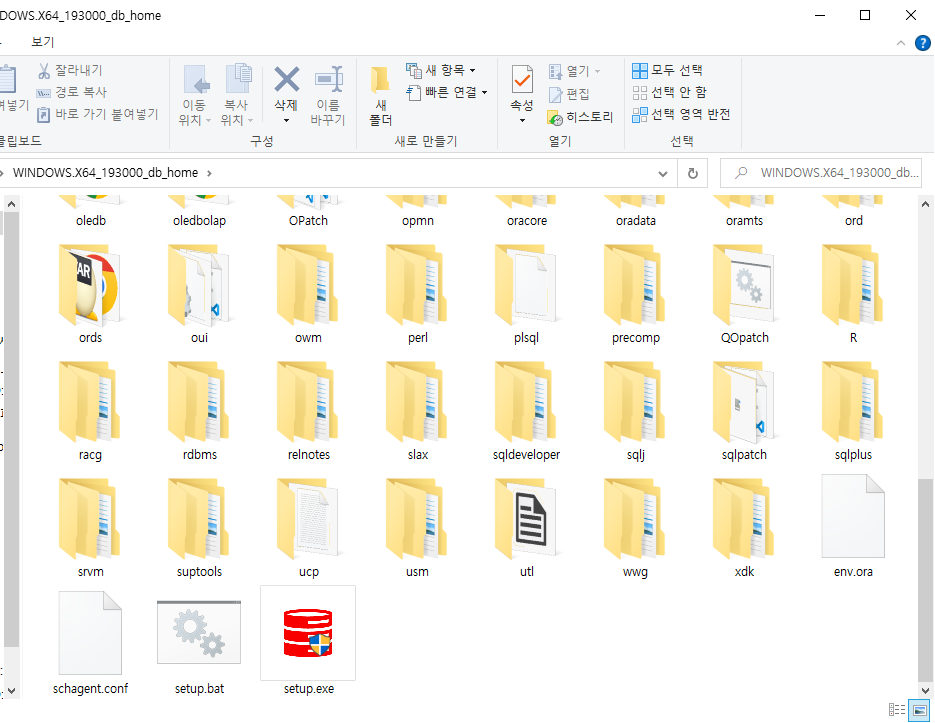
Task: Open the Easy access (빠른 연결) dropdown
Action: click(x=447, y=92)
